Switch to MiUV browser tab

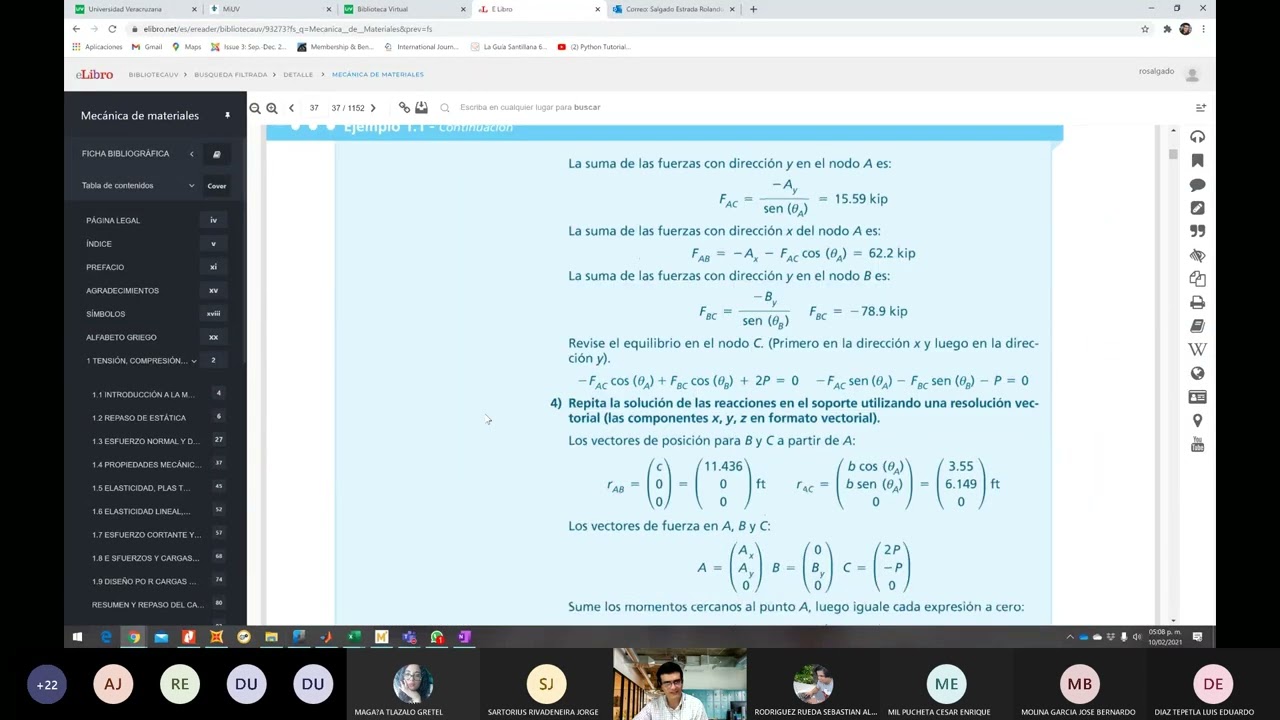pos(268,9)
